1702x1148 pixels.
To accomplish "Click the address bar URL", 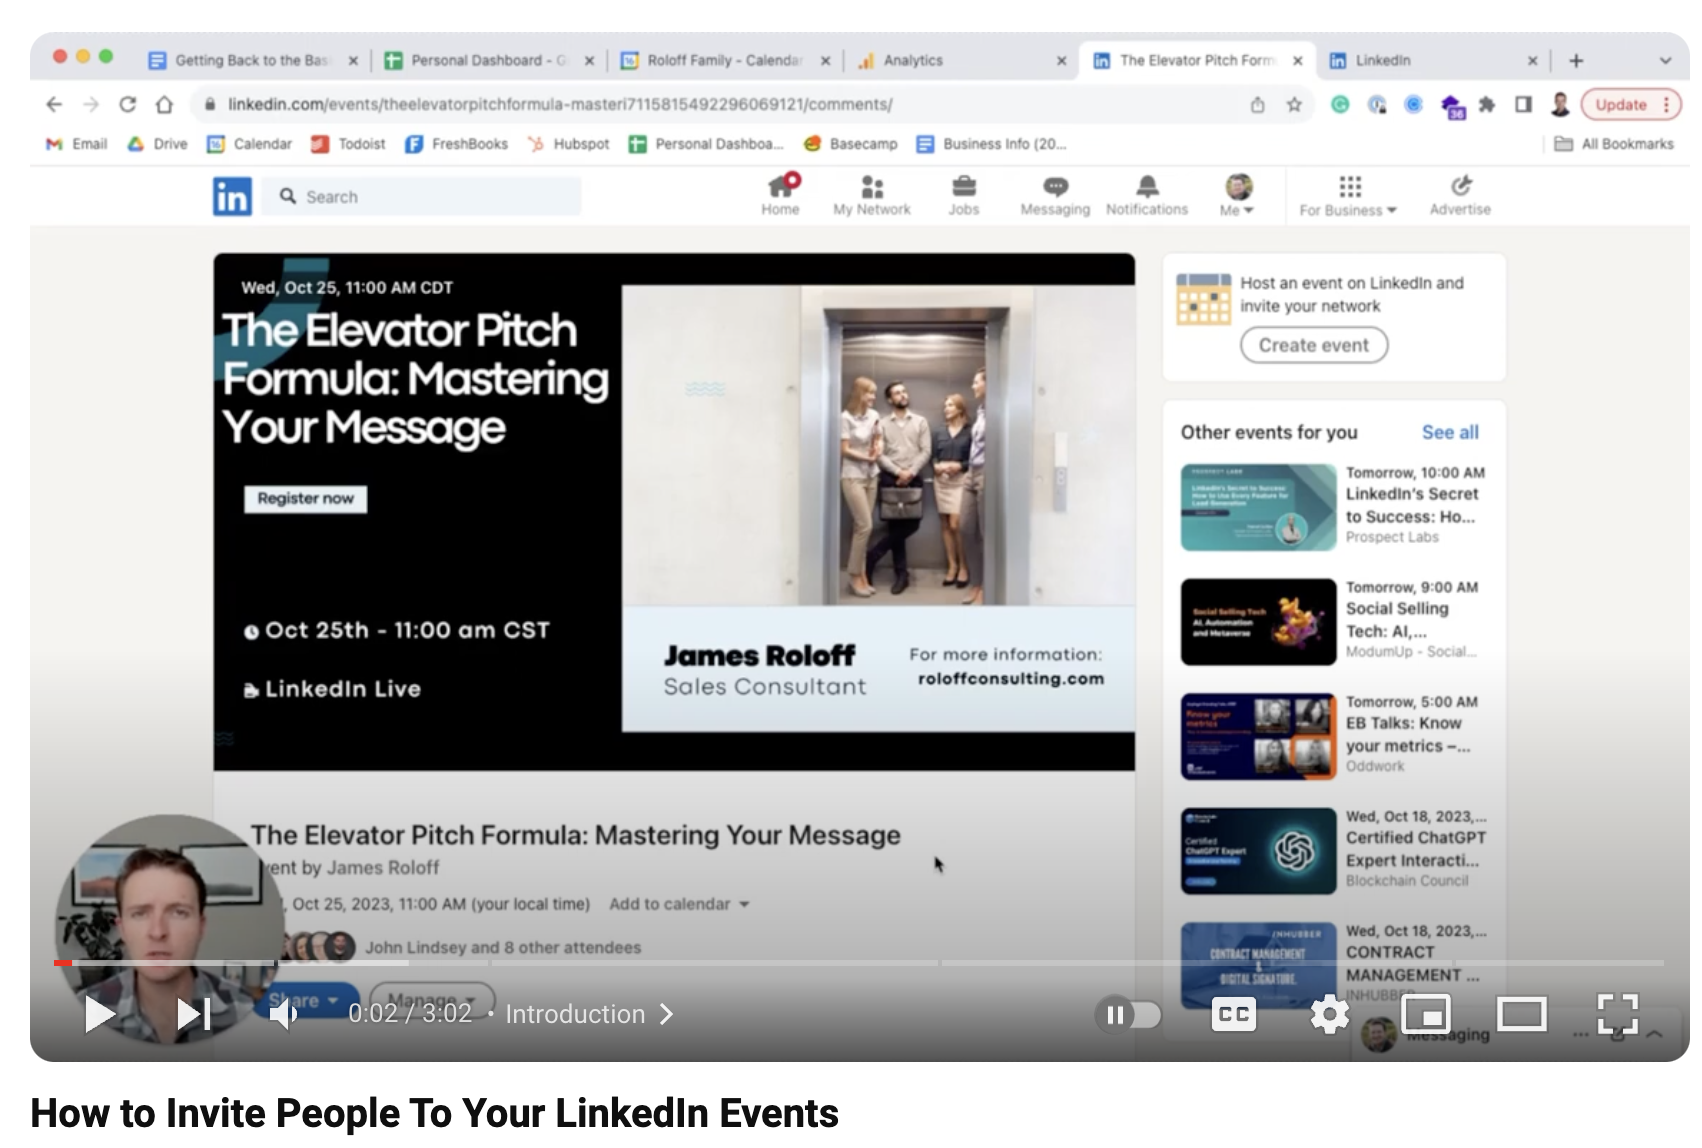I will (x=560, y=104).
